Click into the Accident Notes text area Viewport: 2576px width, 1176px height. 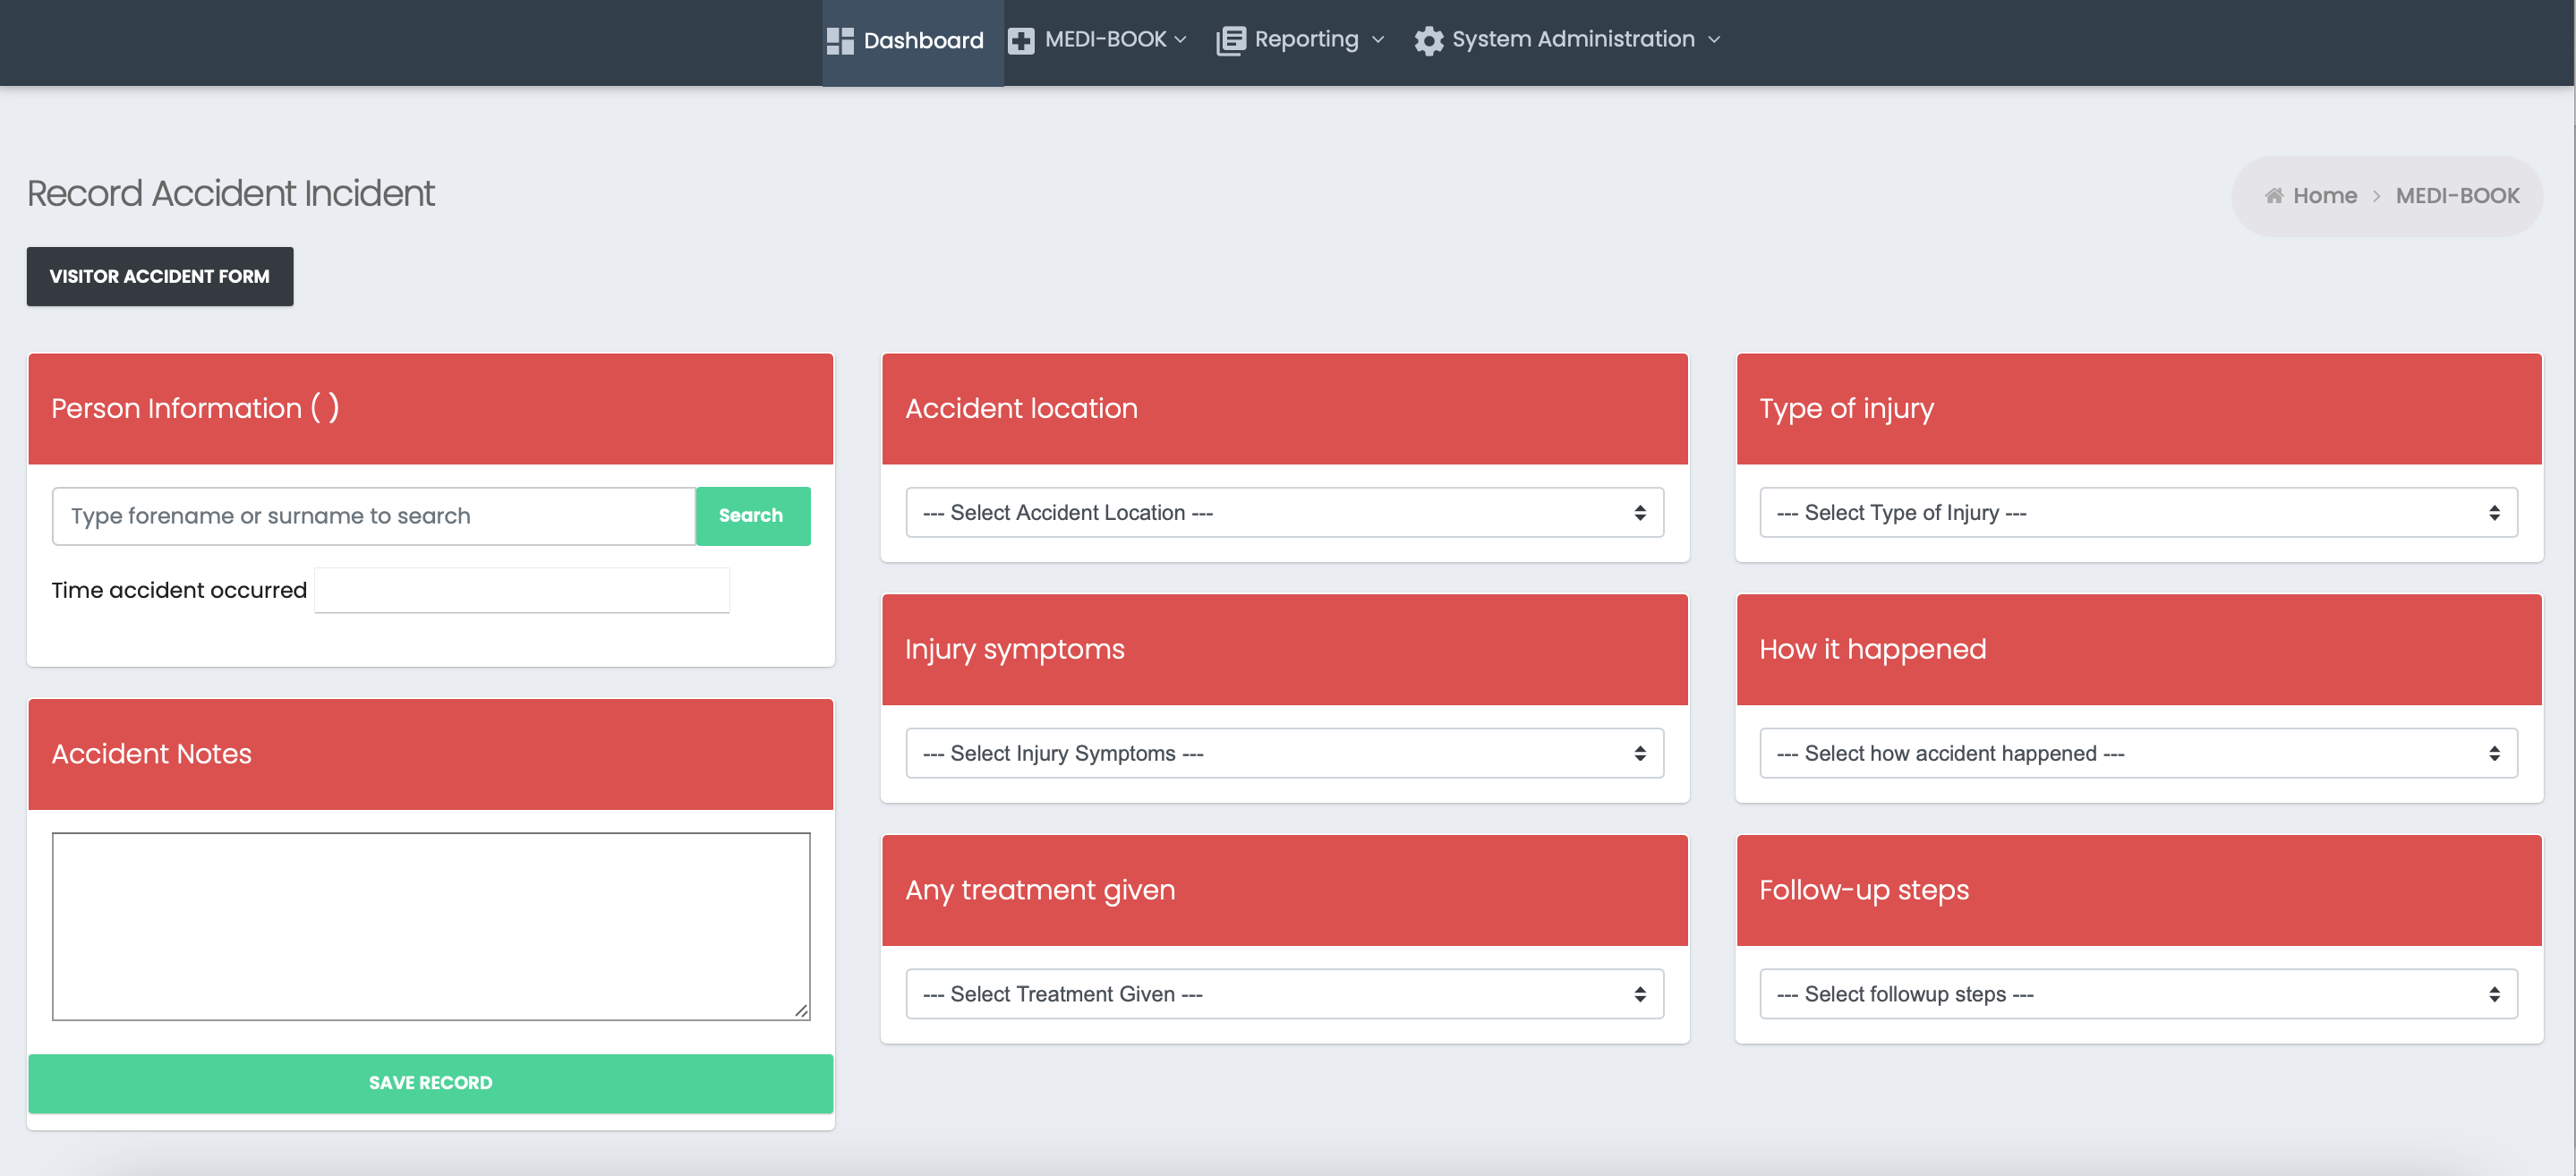[x=431, y=926]
